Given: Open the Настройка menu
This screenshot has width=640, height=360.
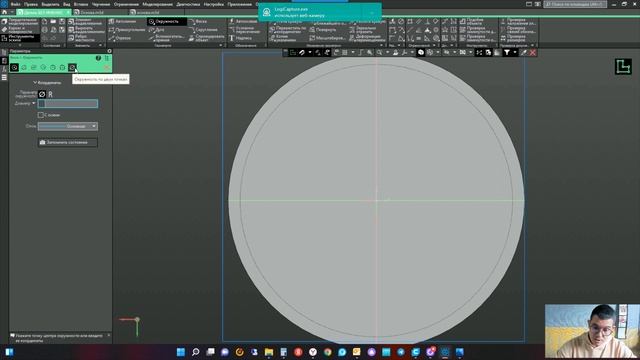Looking at the screenshot, I should 214,4.
